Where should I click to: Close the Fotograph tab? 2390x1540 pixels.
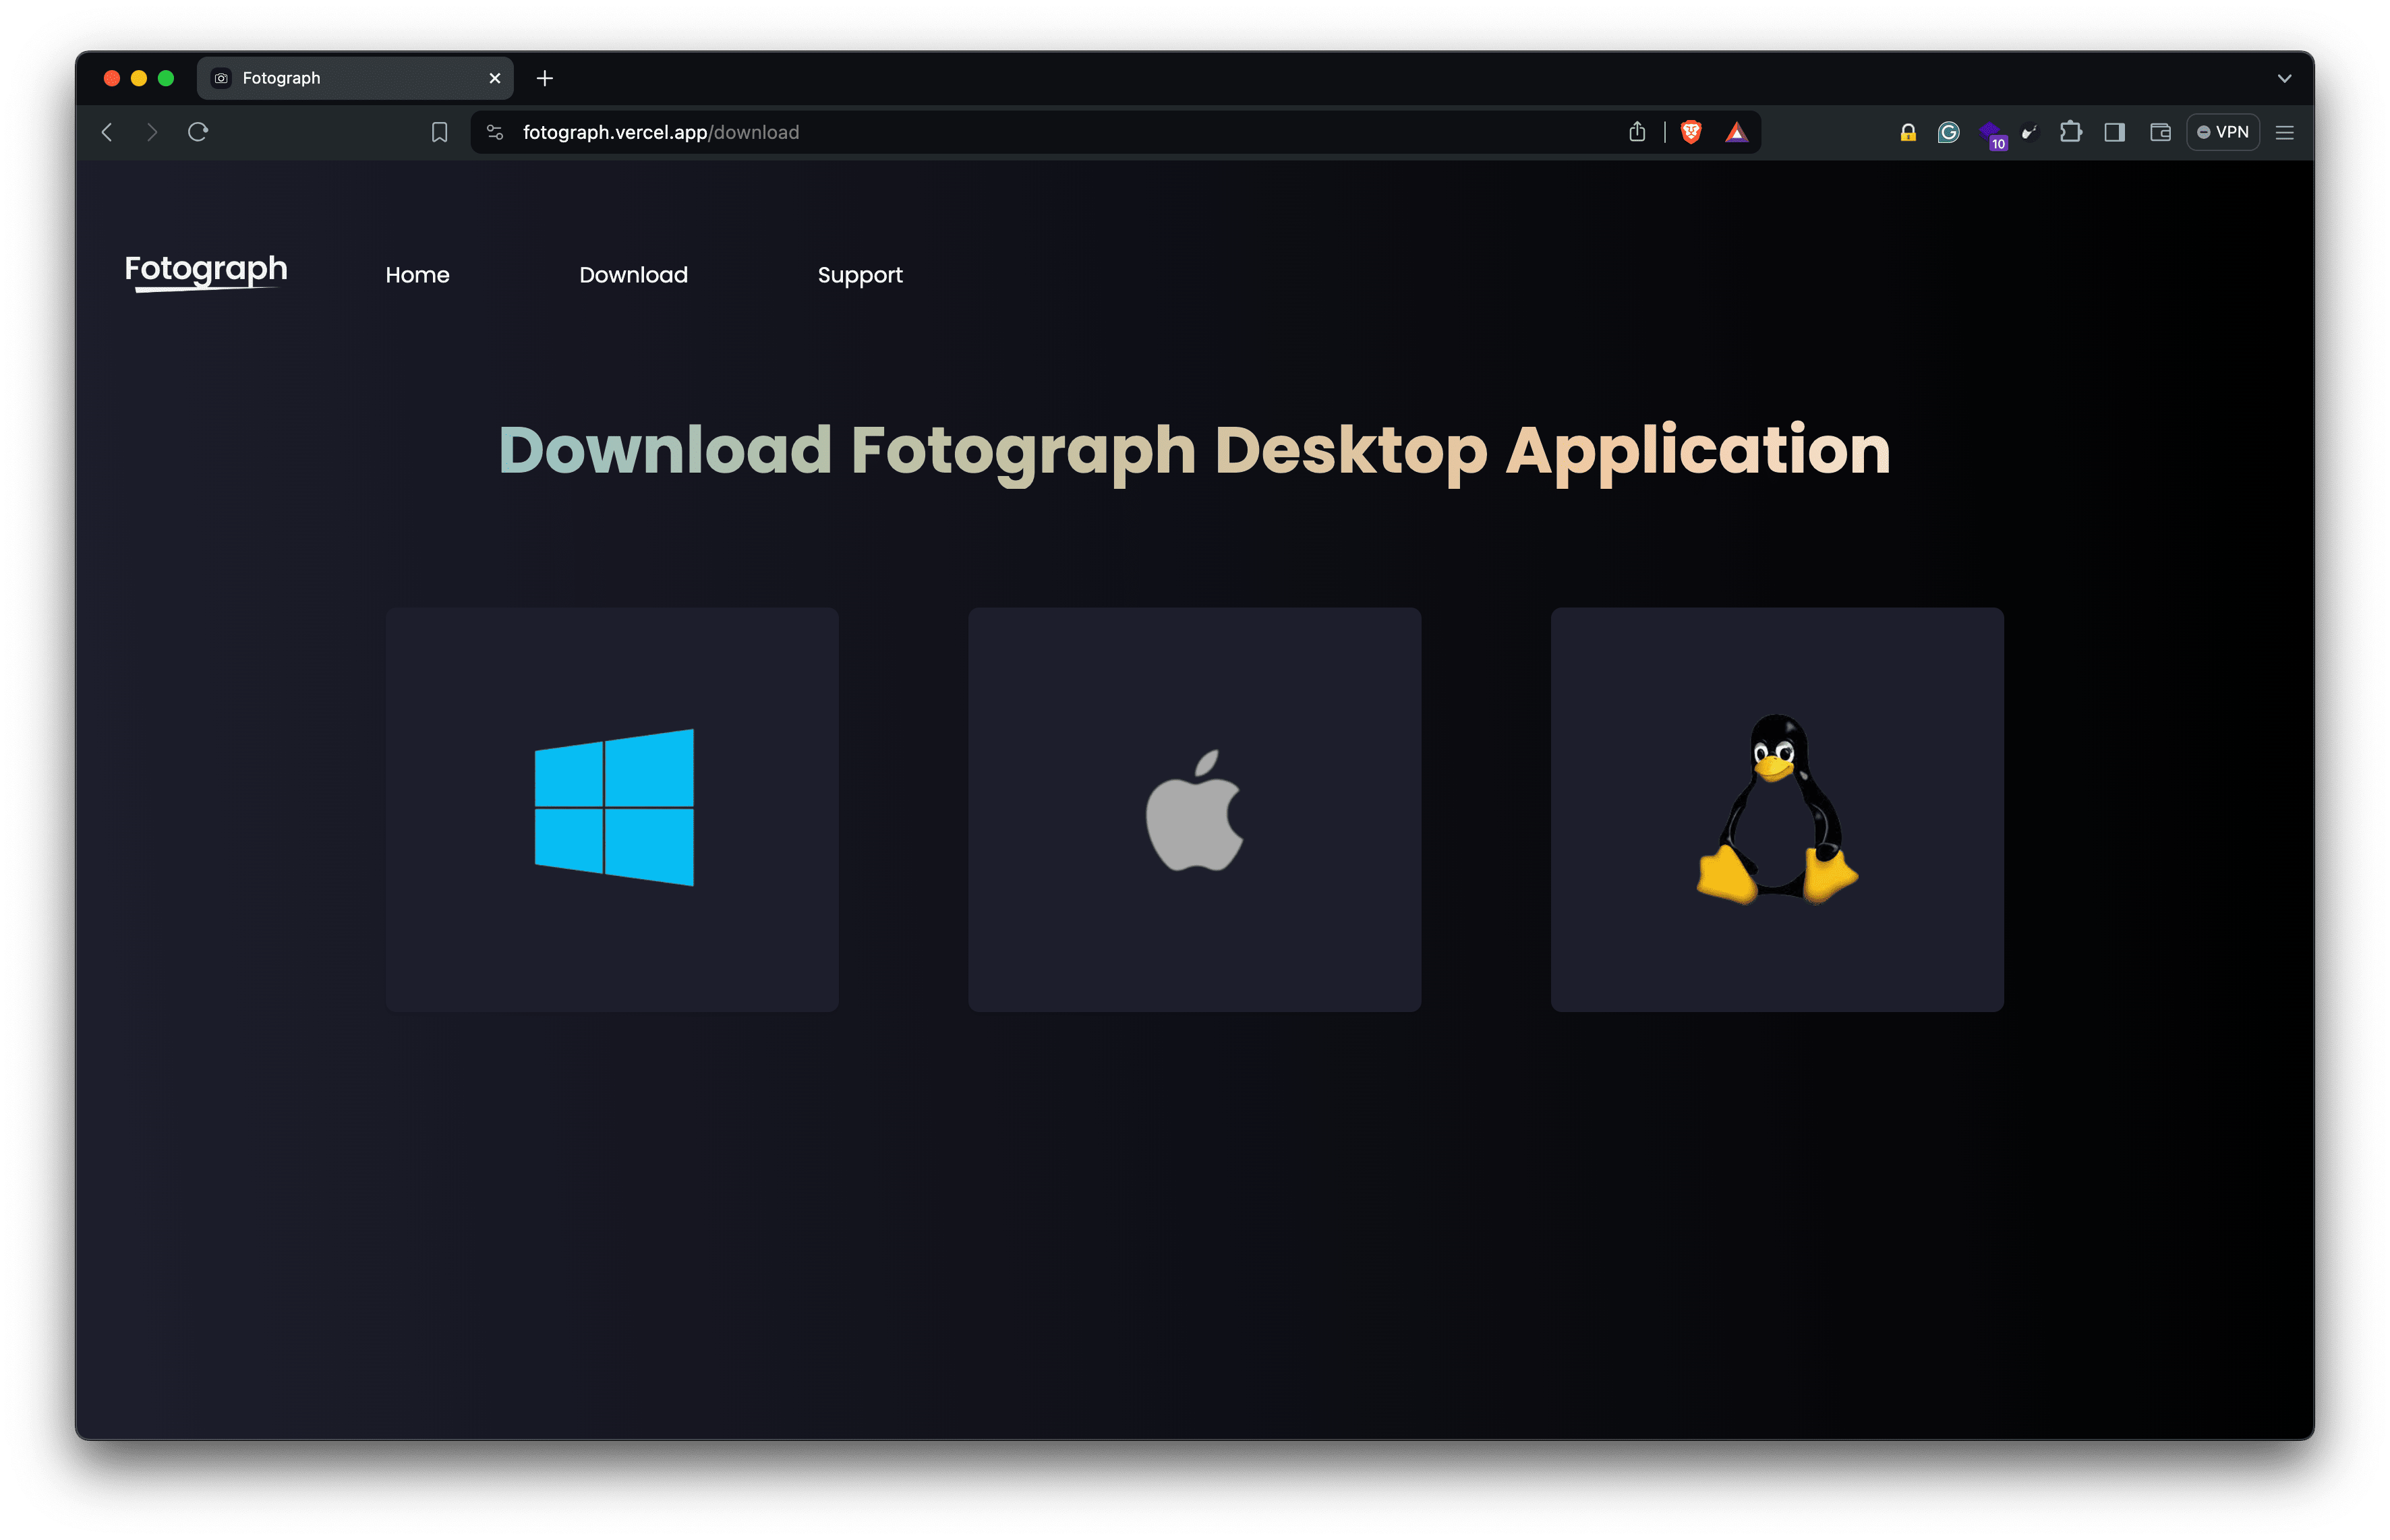(495, 78)
